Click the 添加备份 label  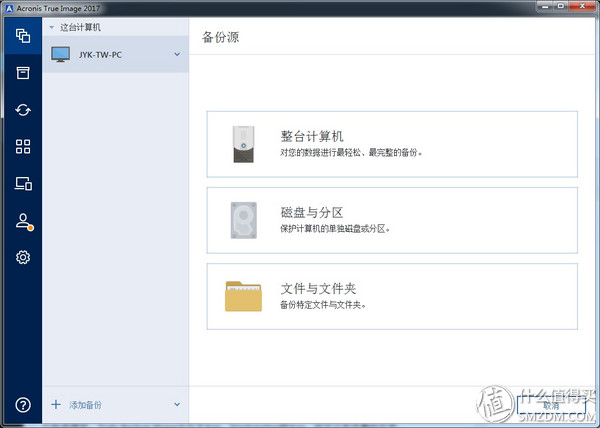(x=85, y=405)
